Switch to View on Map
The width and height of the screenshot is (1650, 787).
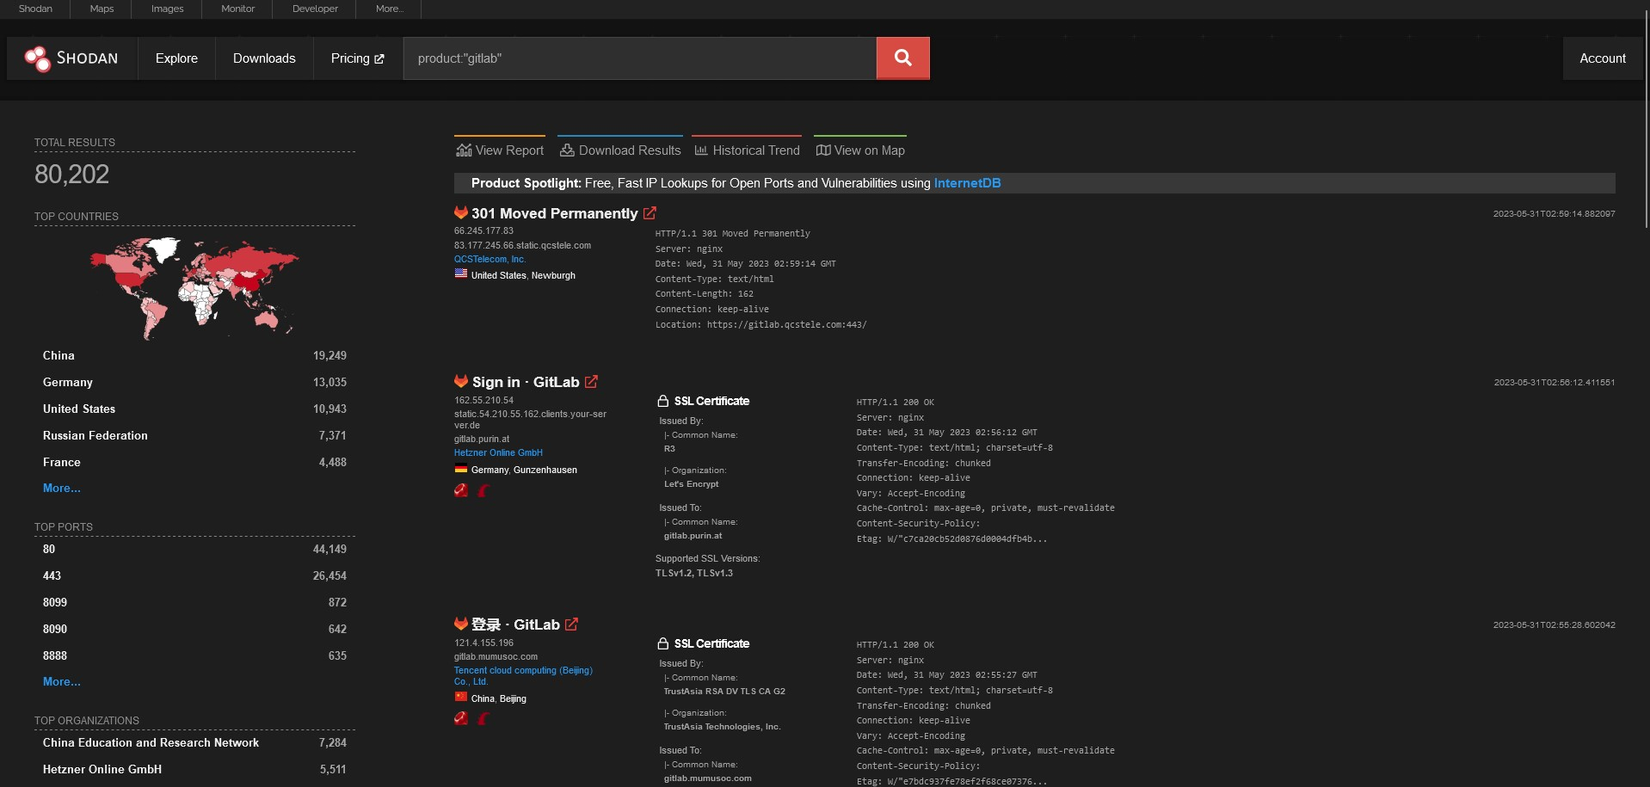(x=860, y=149)
